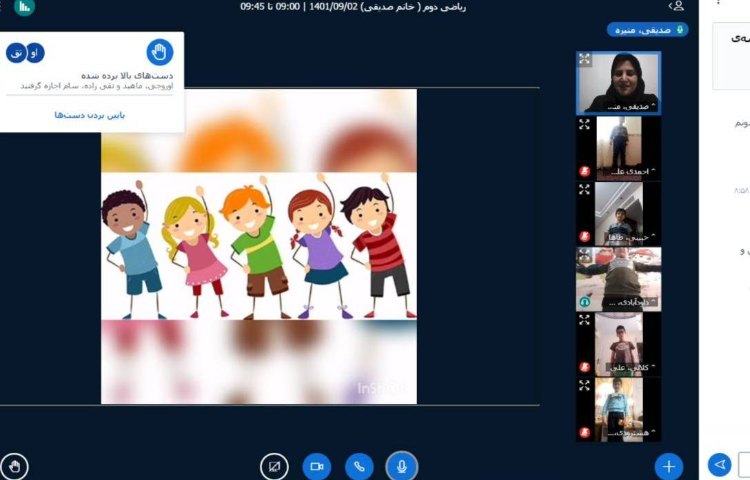The width and height of the screenshot is (750, 480).
Task: Click the children cartoon presentation slide
Action: pos(259,246)
